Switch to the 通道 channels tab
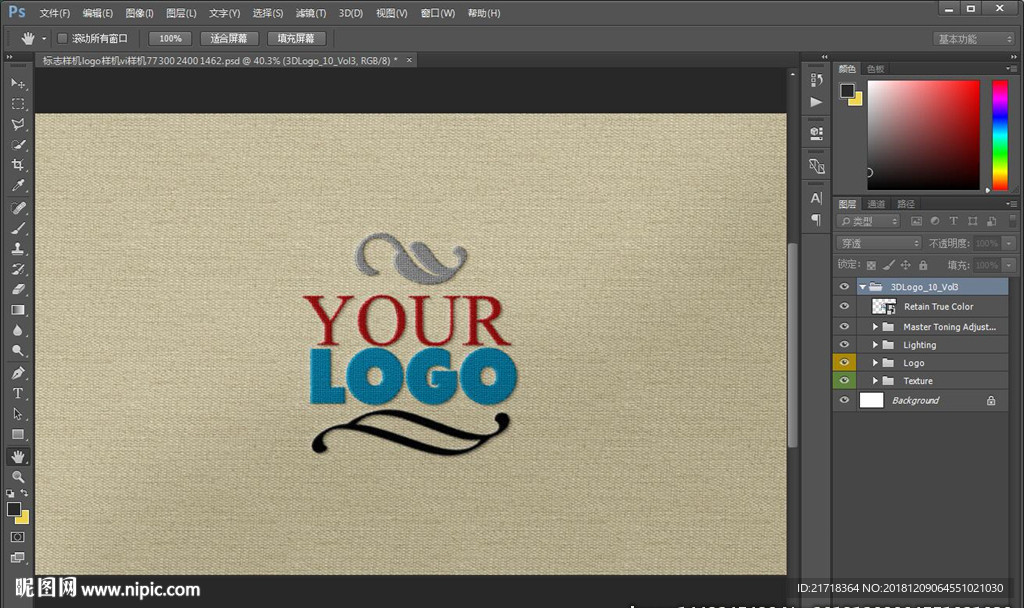 [x=876, y=204]
